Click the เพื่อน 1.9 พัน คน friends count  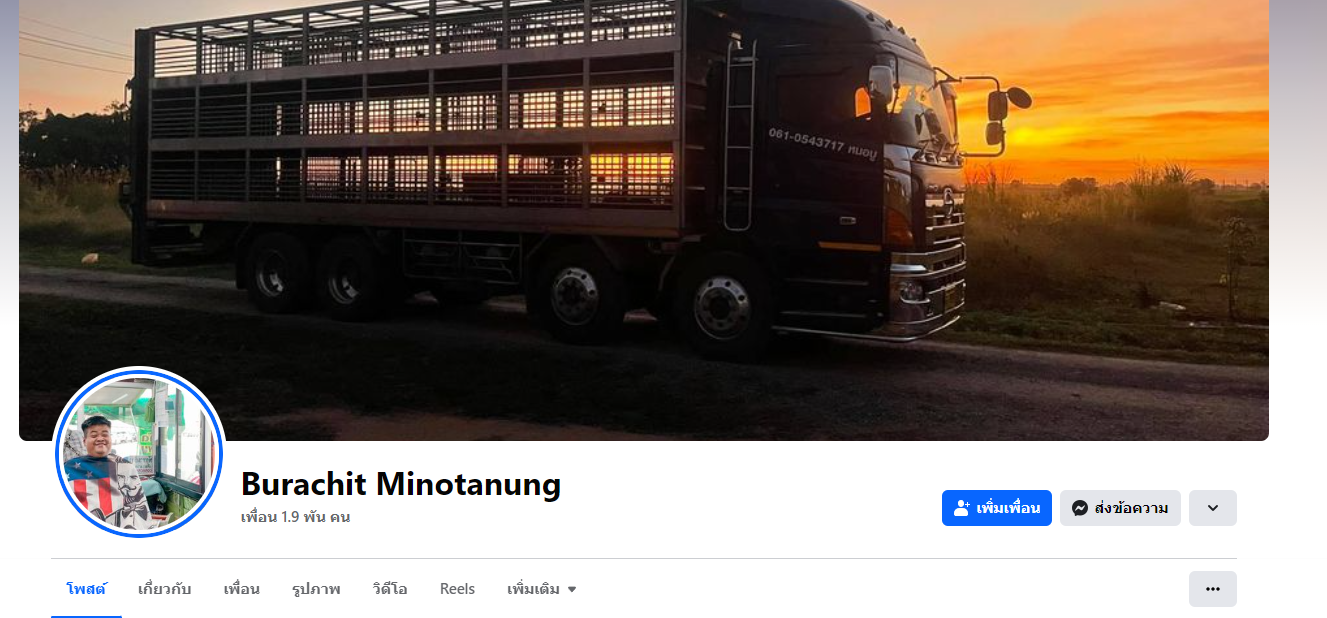coord(295,517)
